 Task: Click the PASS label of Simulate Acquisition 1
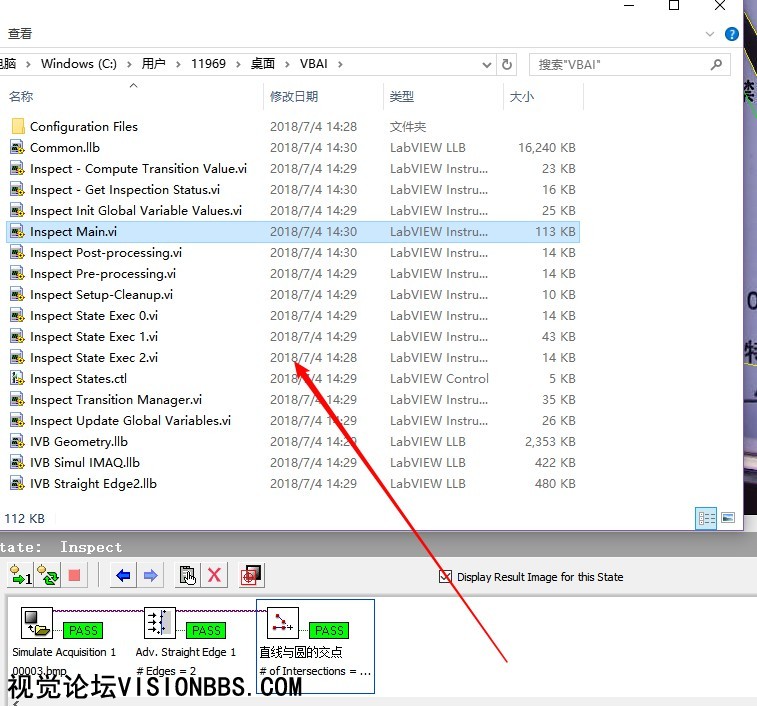(x=83, y=630)
